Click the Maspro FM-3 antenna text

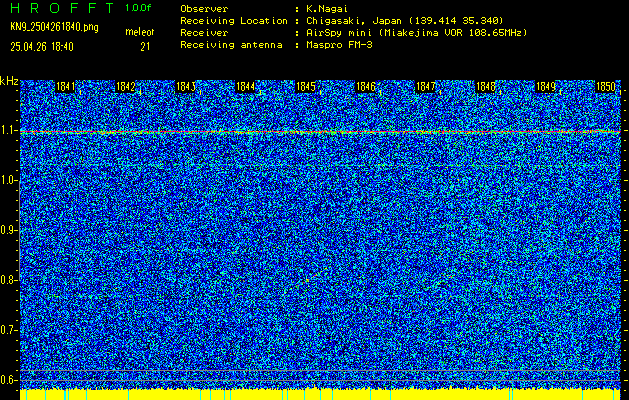click(x=339, y=45)
